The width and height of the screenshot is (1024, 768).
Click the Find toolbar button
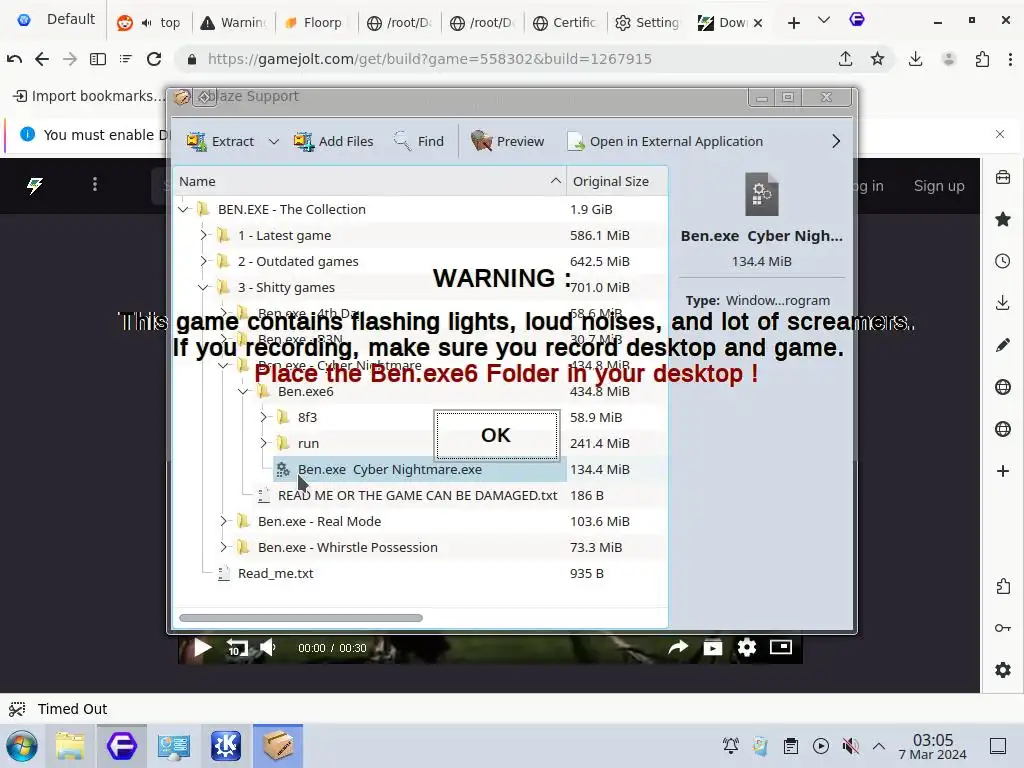(419, 141)
